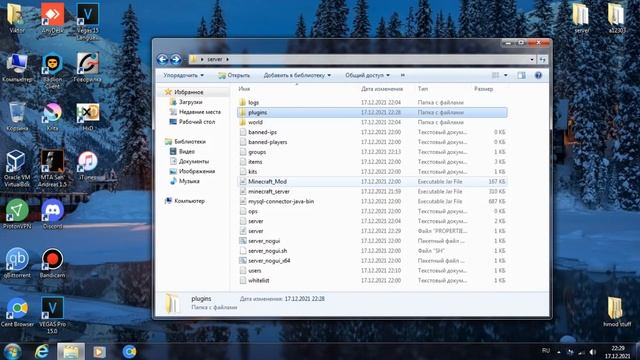Launch MTA San Andreas 1.5 shortcut

coord(52,168)
